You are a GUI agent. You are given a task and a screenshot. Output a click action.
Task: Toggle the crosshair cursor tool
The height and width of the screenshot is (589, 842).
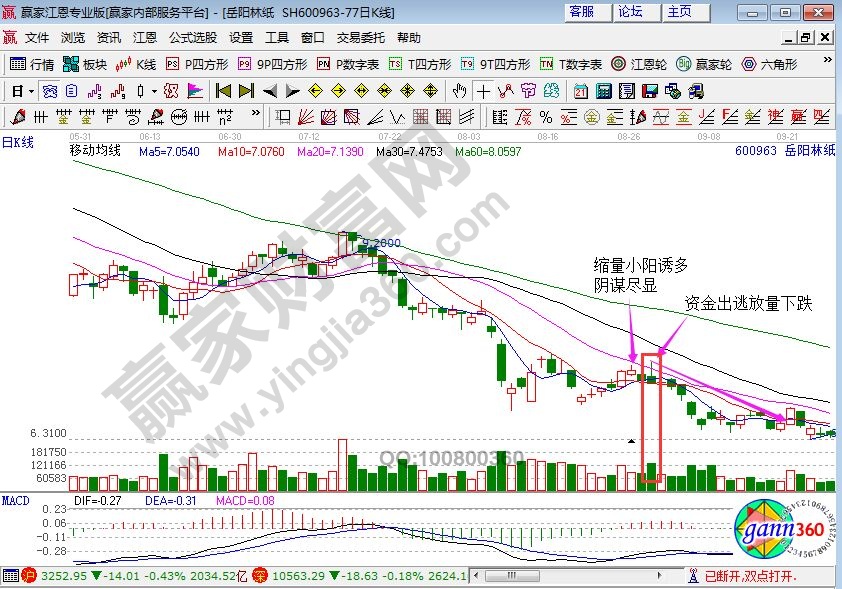pos(484,91)
